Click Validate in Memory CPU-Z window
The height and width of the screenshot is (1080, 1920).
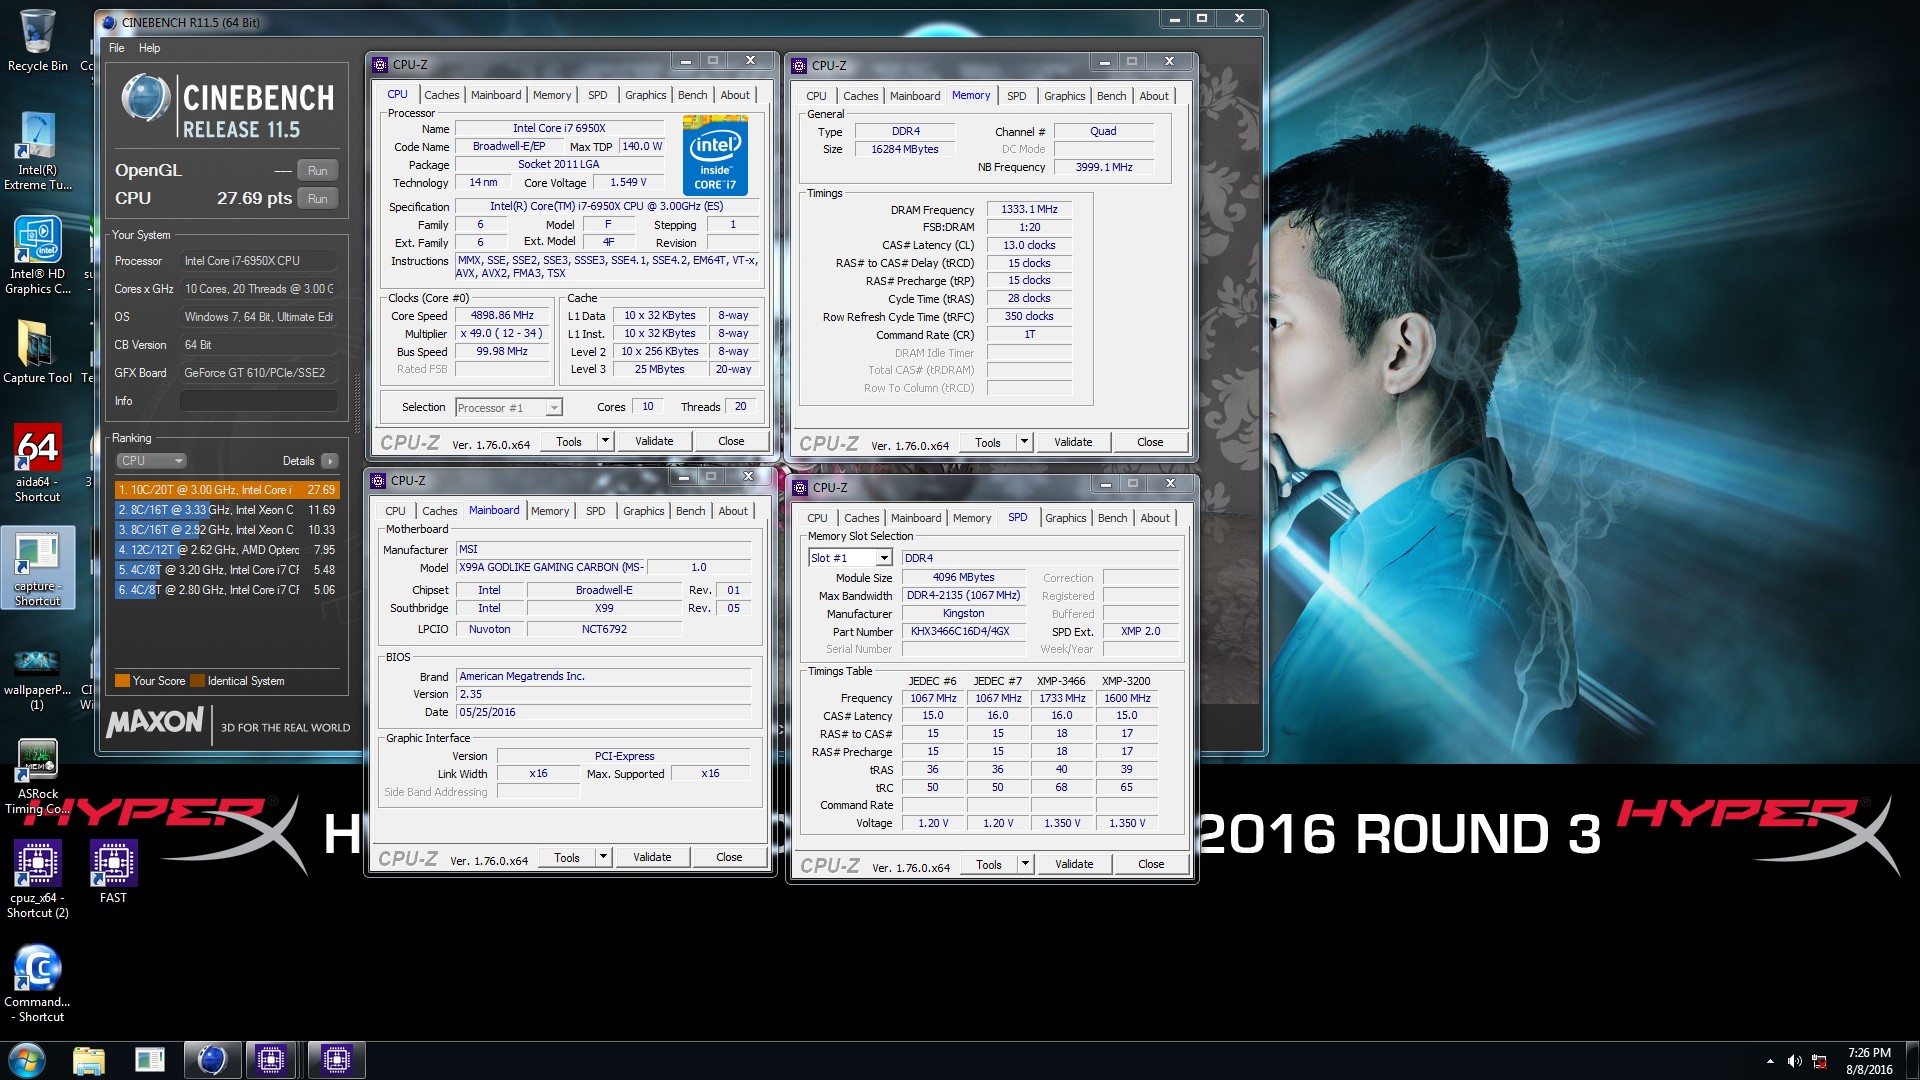click(x=1073, y=442)
